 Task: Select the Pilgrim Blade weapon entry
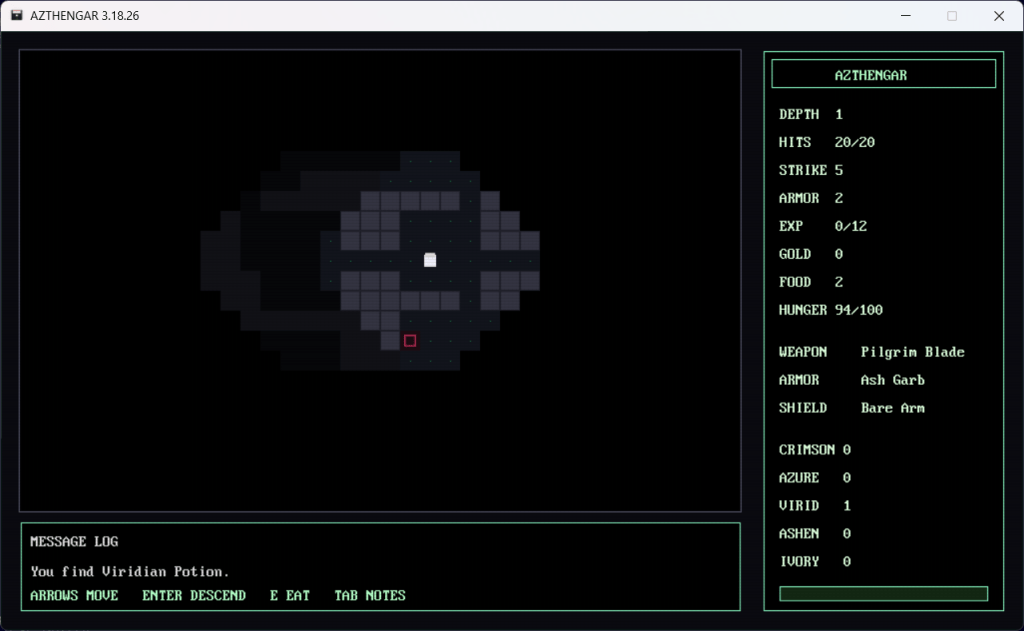click(912, 352)
